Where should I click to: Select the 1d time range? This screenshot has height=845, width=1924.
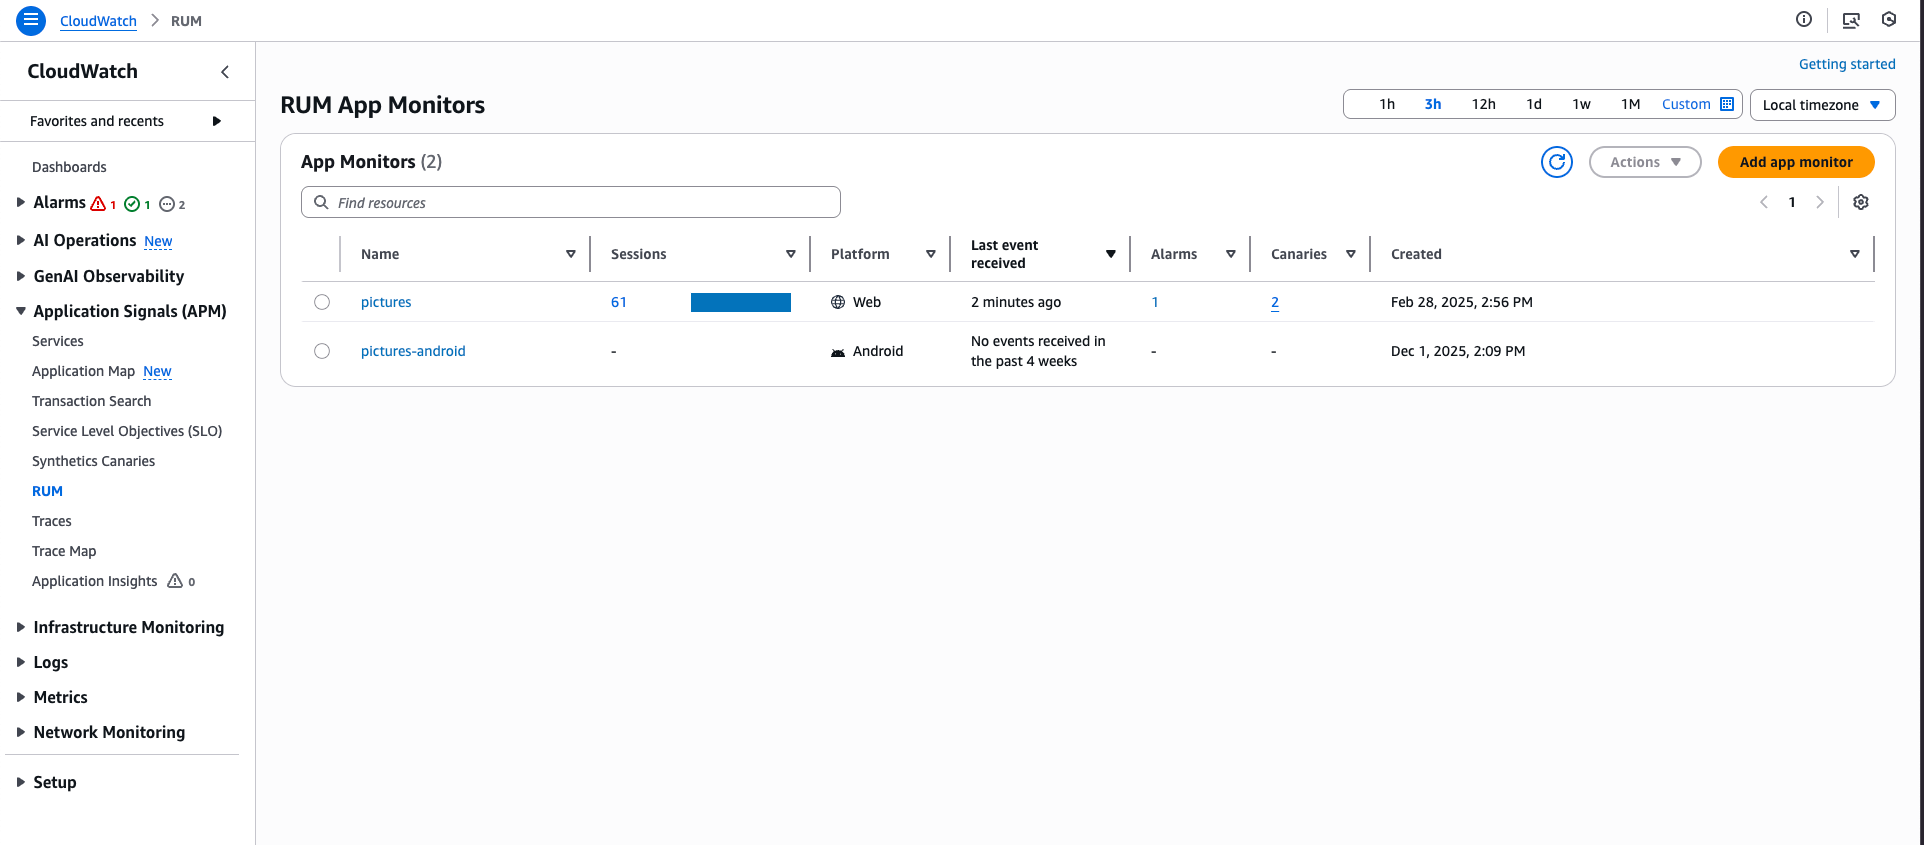1534,104
